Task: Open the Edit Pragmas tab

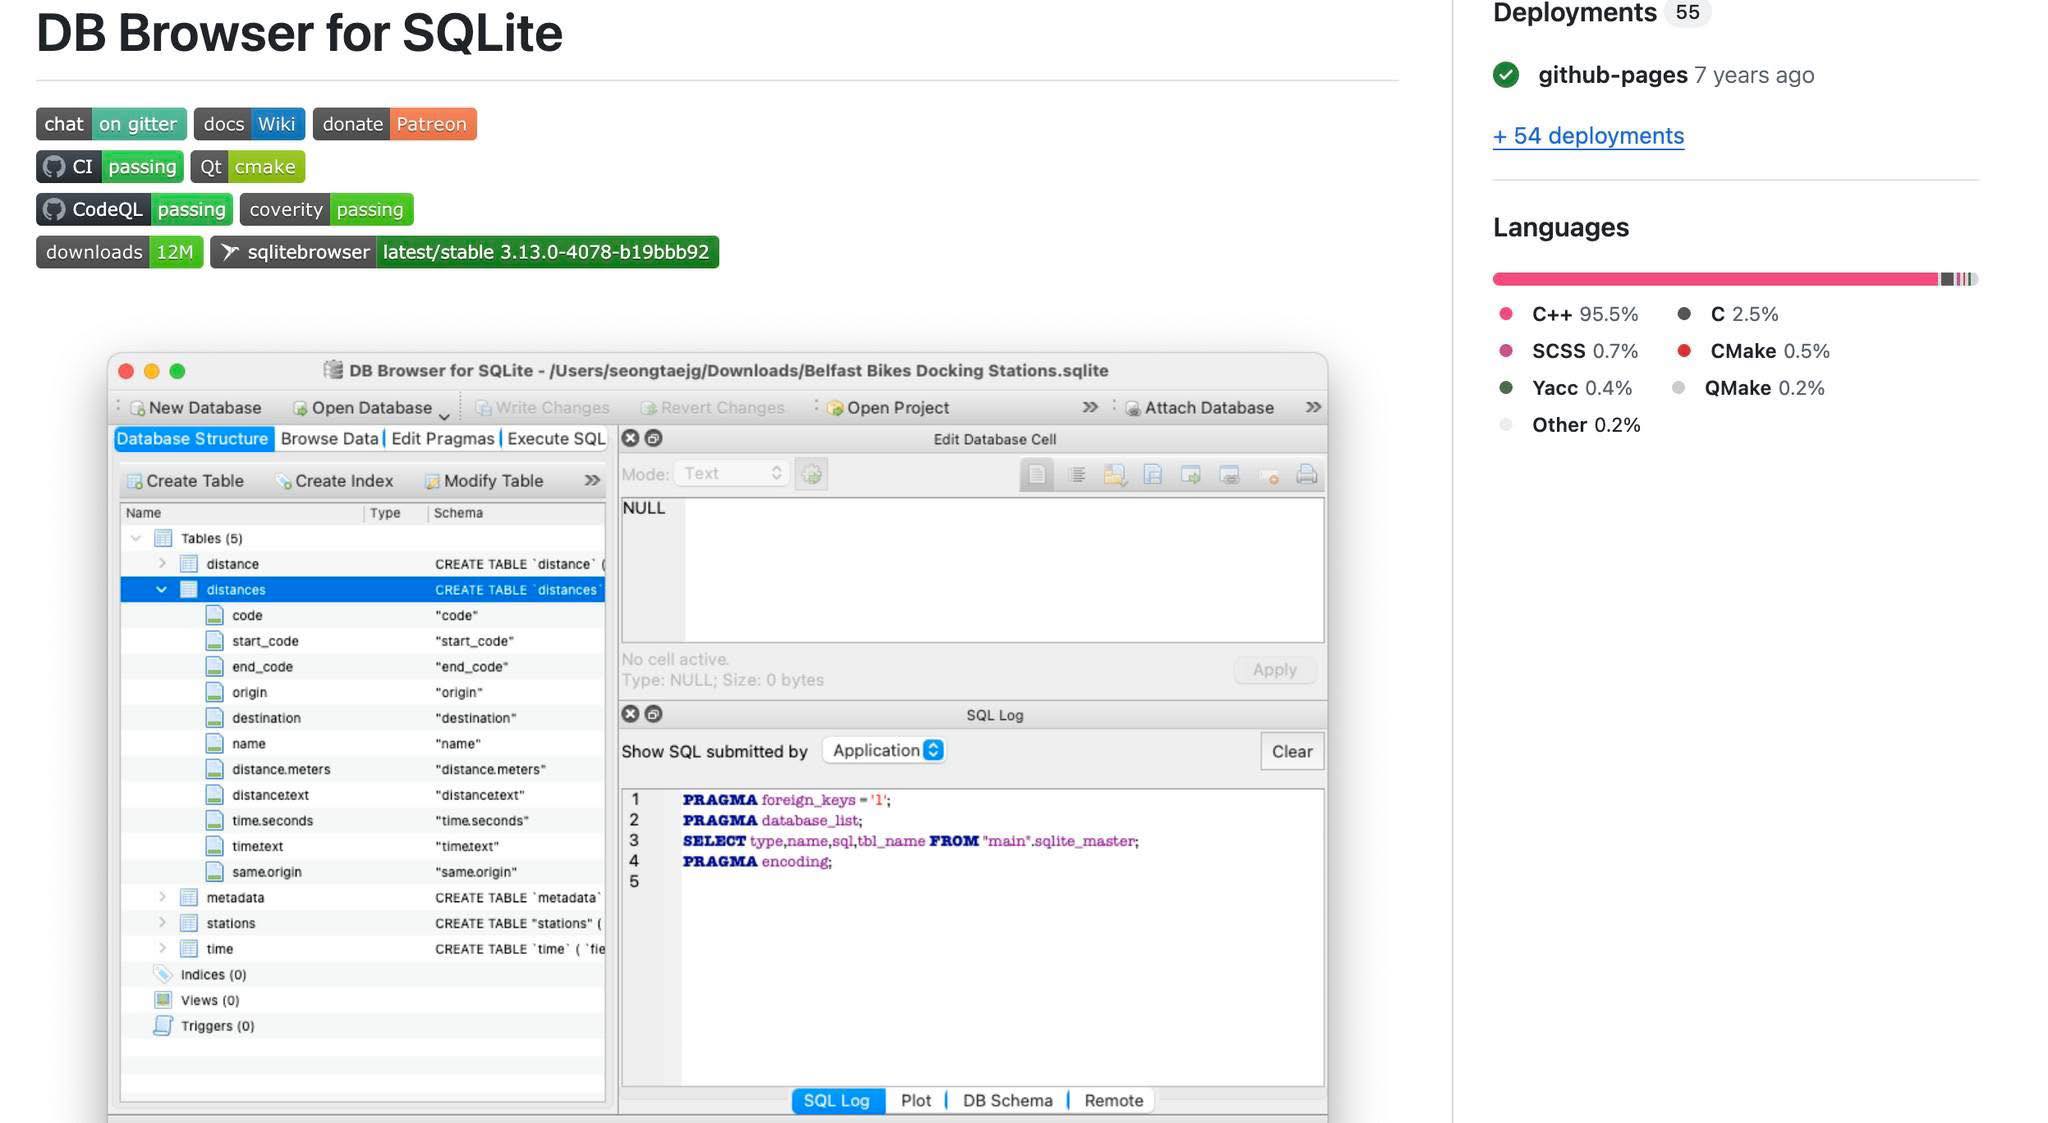Action: 442,439
